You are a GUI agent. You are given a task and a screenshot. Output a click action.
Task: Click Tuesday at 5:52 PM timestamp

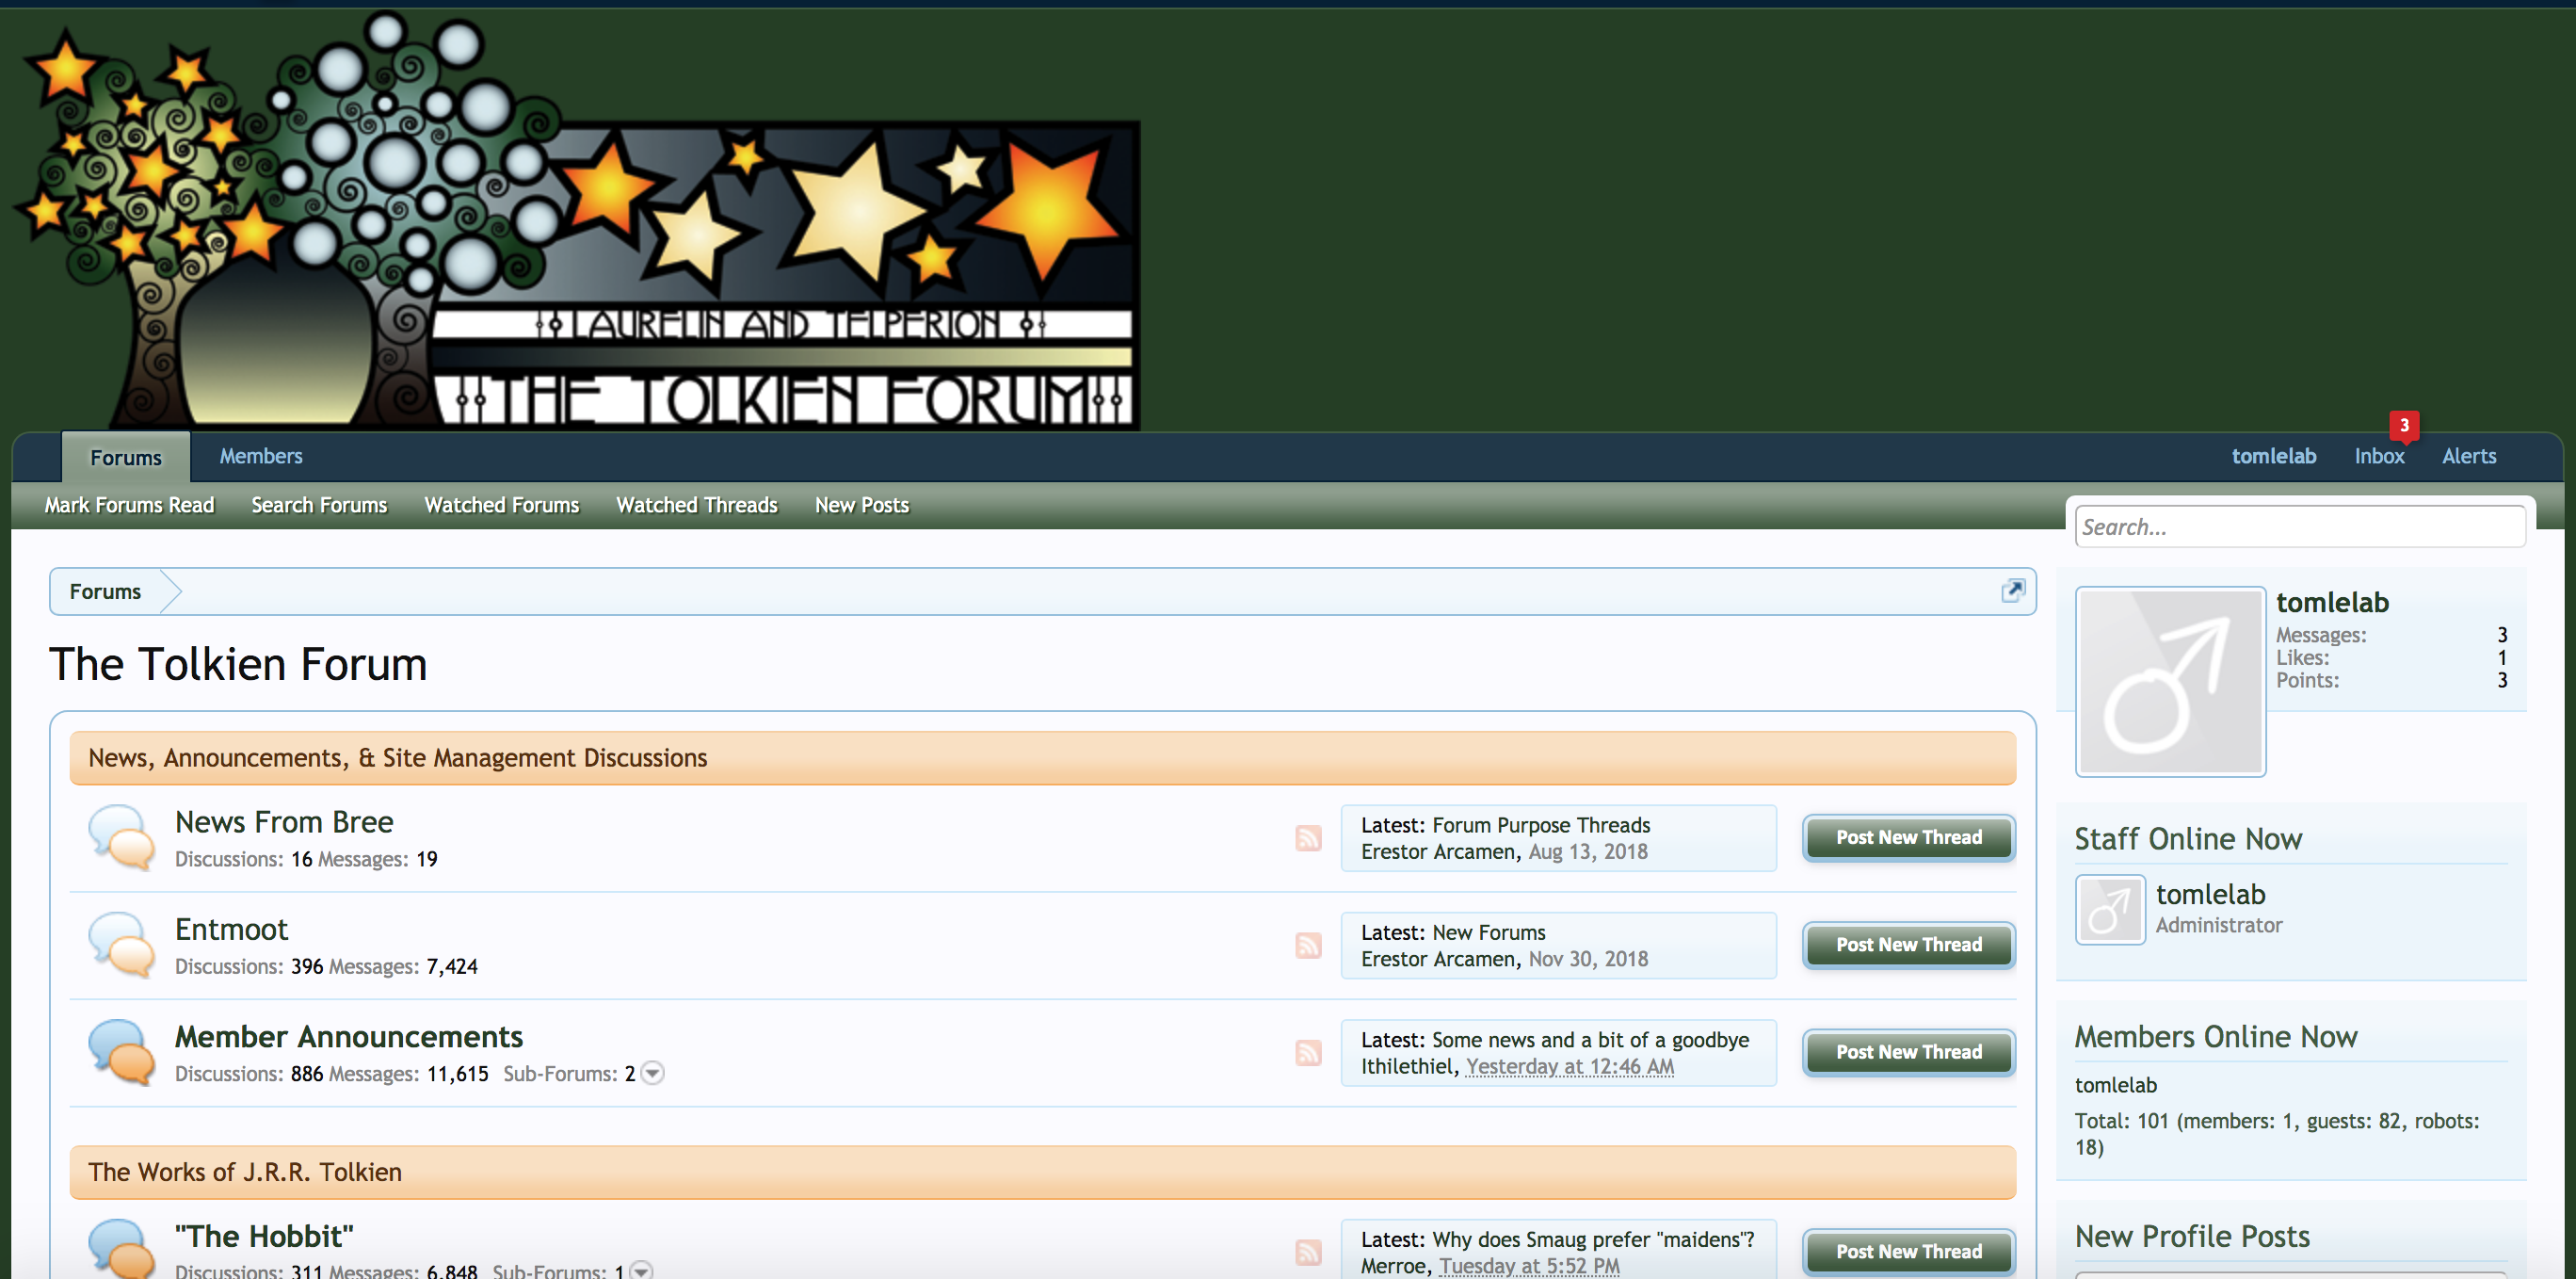click(x=1529, y=1266)
